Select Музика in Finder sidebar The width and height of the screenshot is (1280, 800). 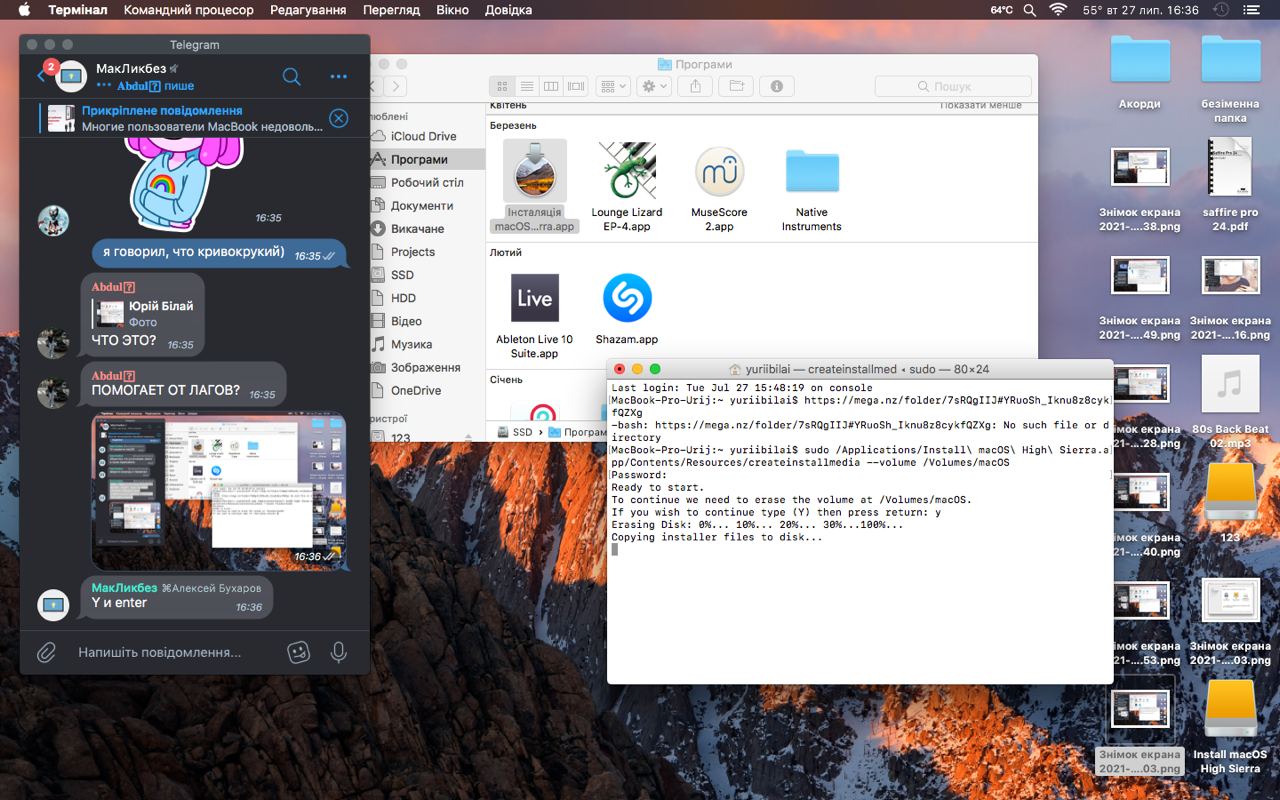[411, 344]
